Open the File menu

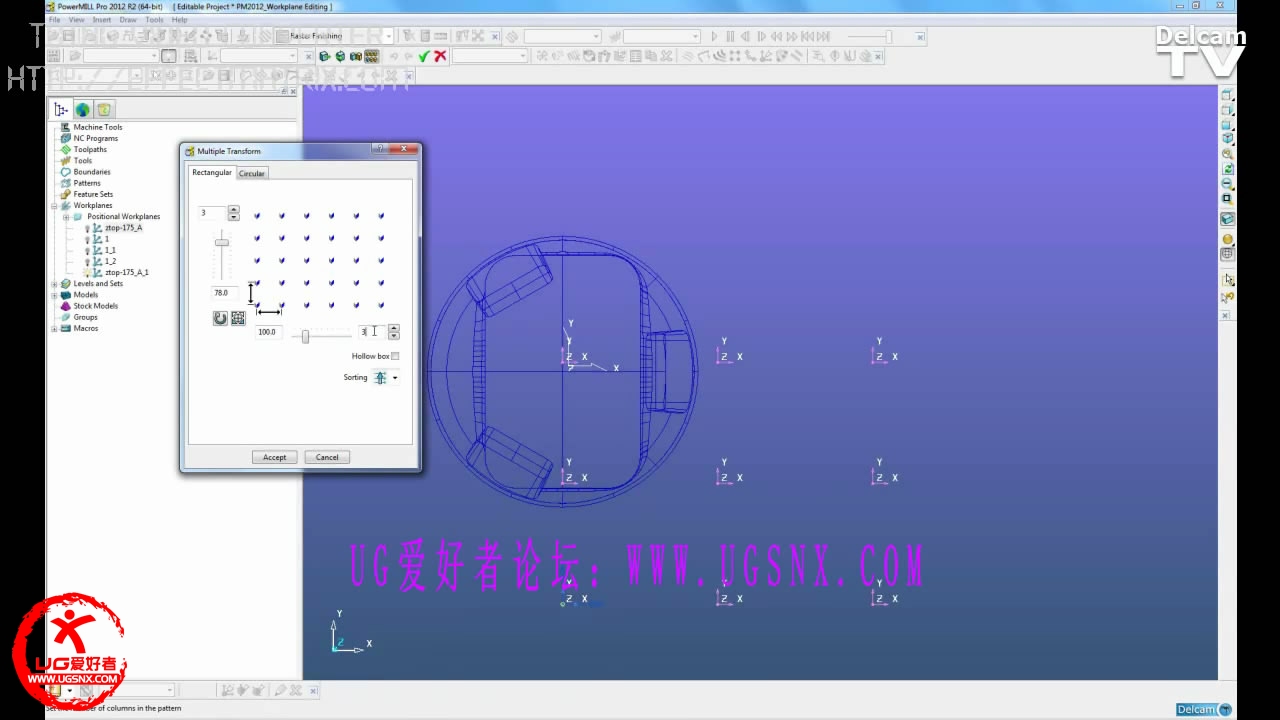coord(54,19)
